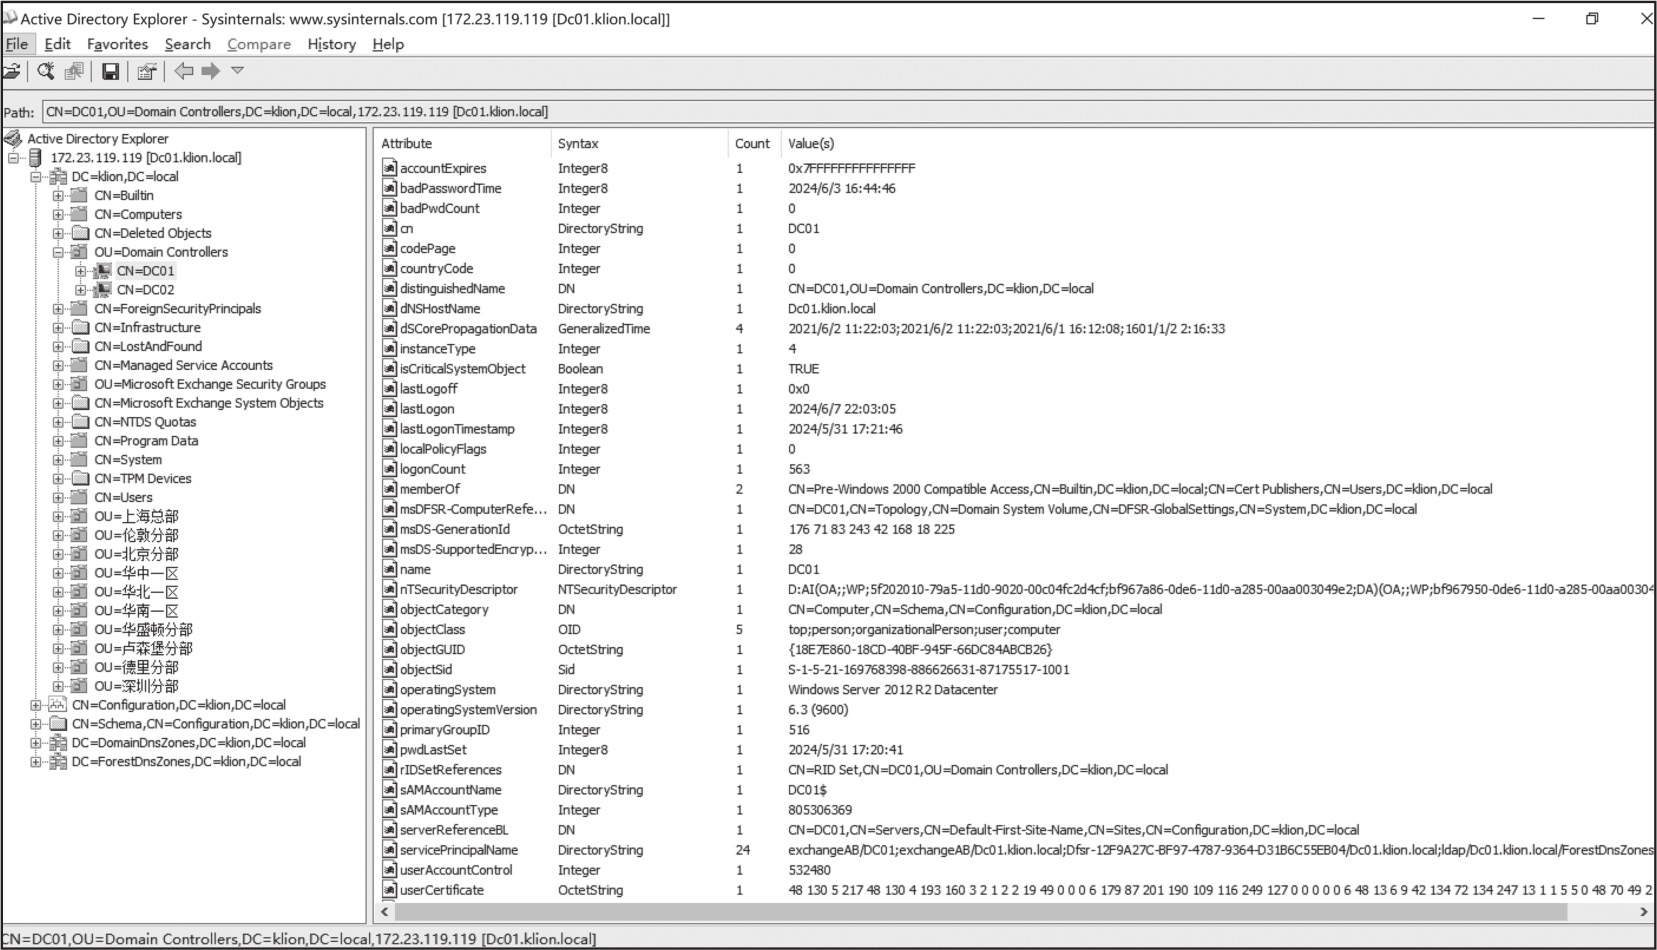Select the distinguishedName attribute row
The width and height of the screenshot is (1657, 950).
pyautogui.click(x=1015, y=288)
